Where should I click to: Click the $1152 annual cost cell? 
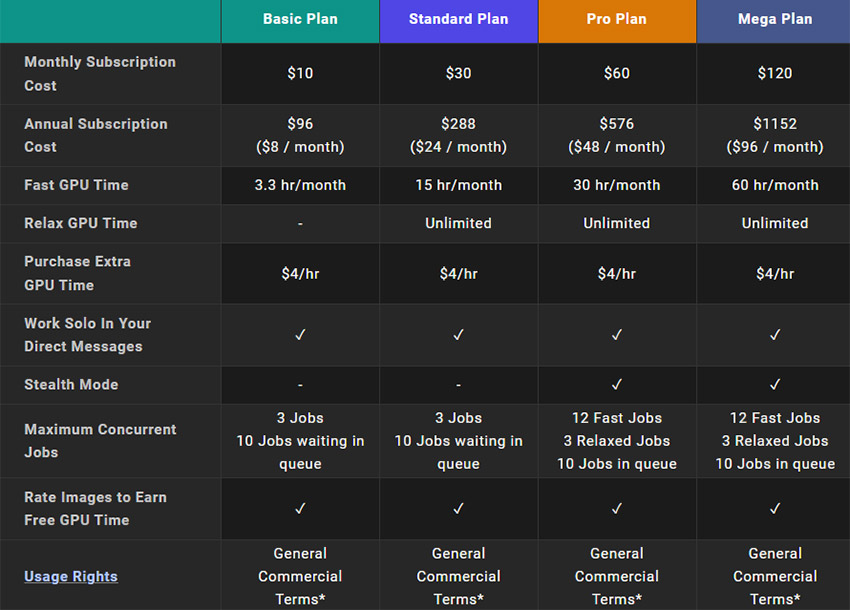(x=774, y=136)
